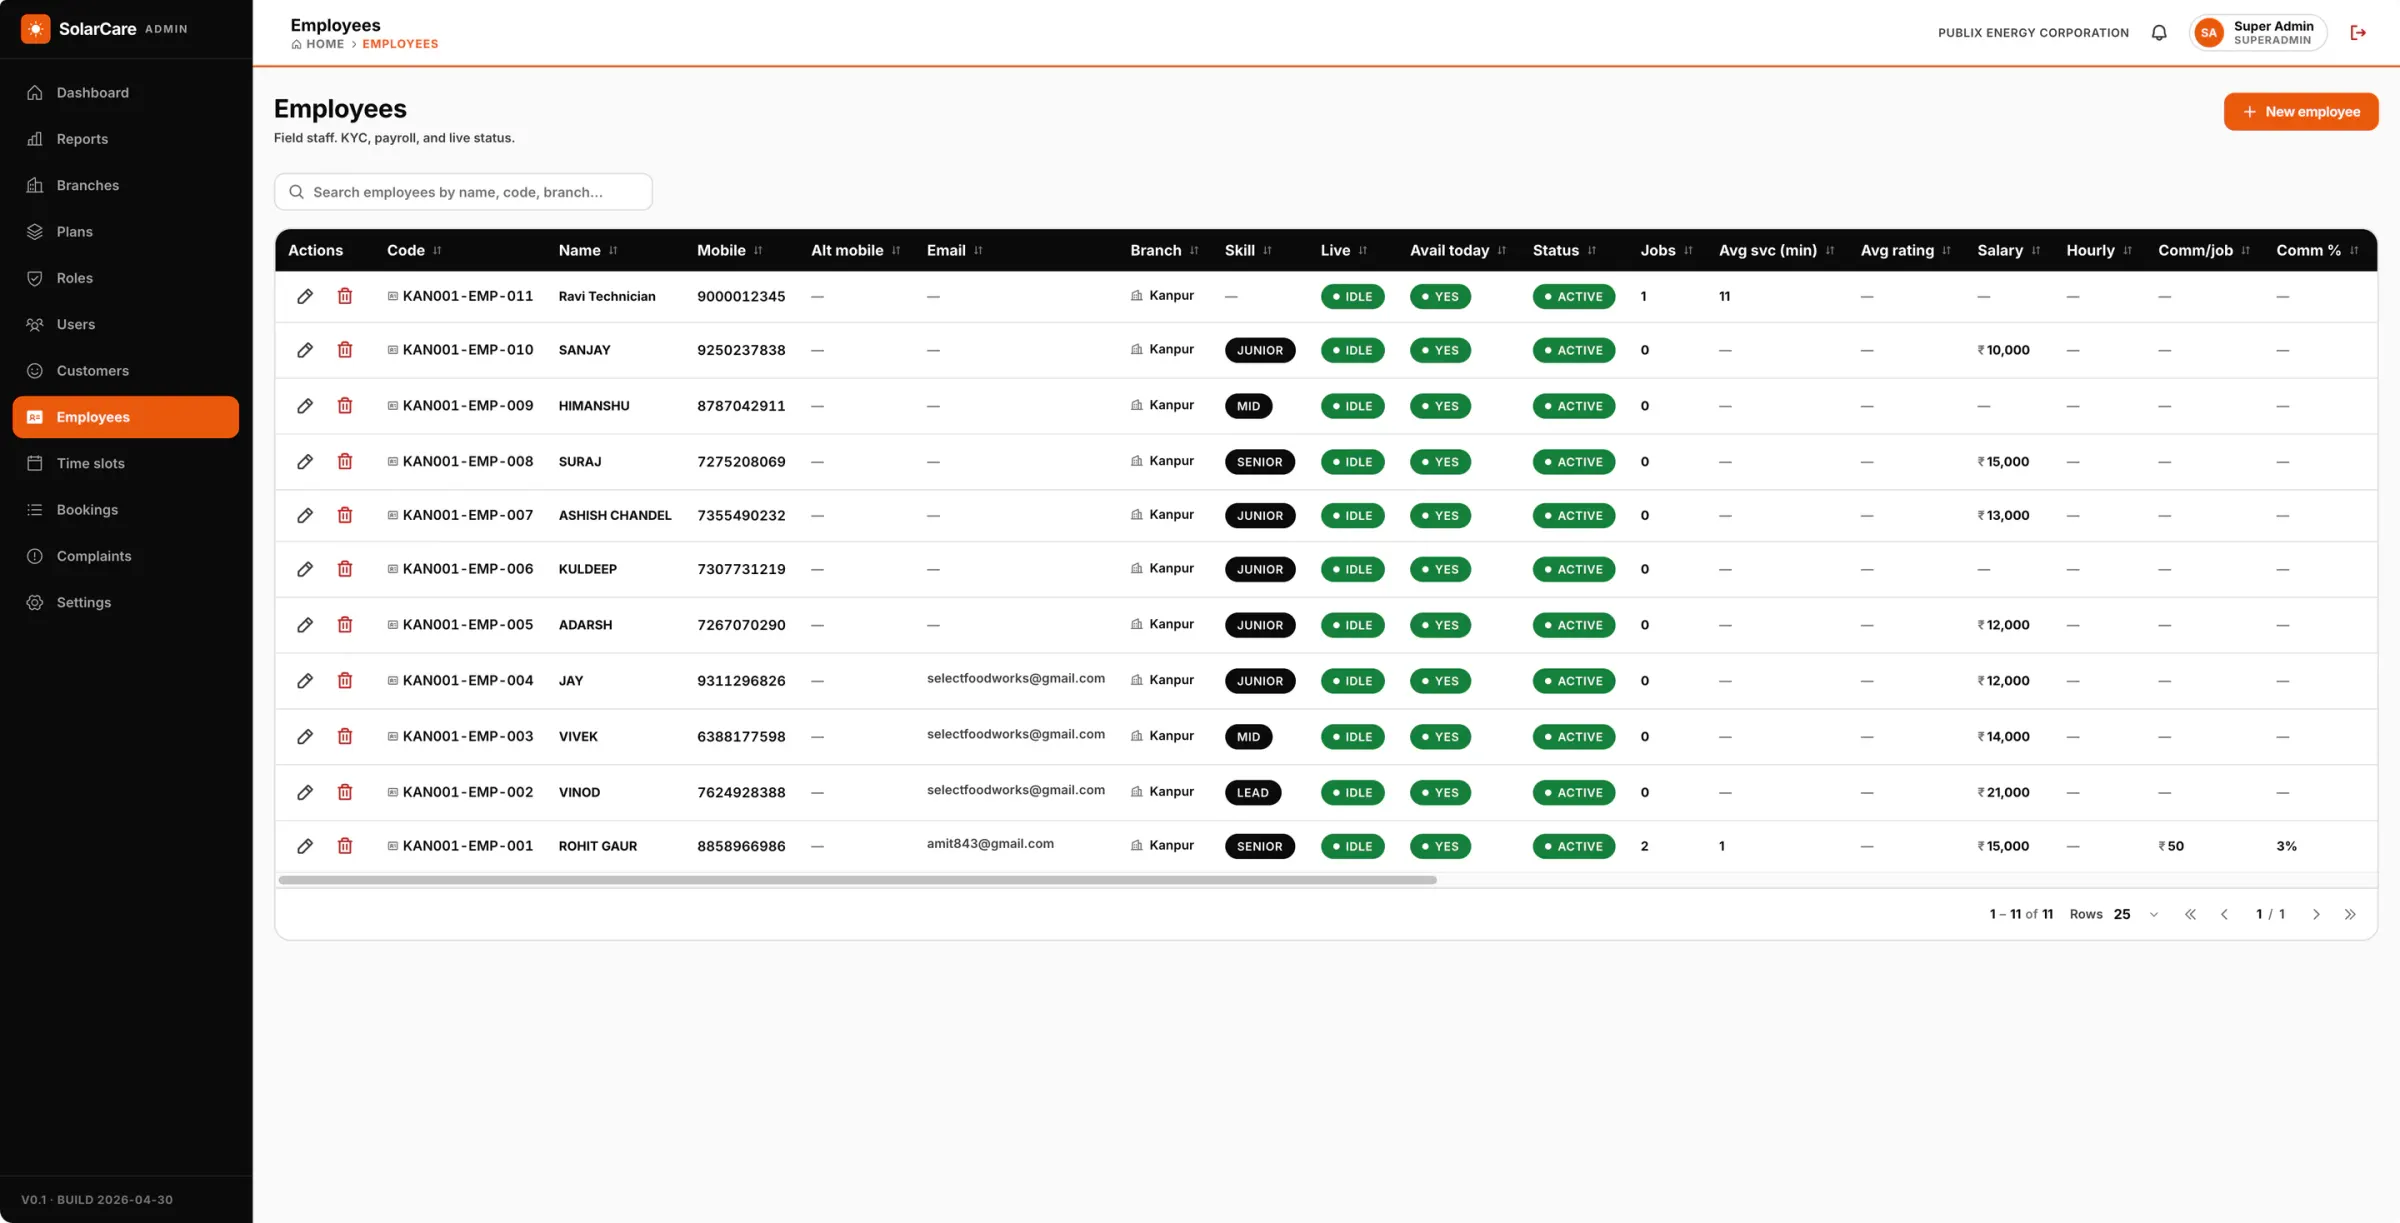The image size is (2400, 1223).
Task: Click trash icon in KULDEEP row
Action: pyautogui.click(x=345, y=569)
